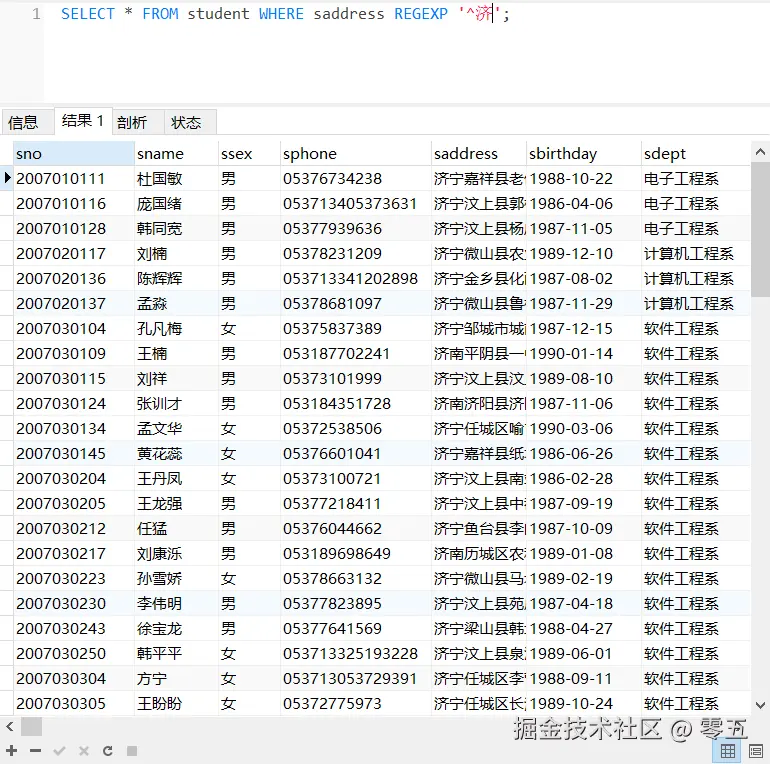Select ssex cell 女 in 孟文华's row
The height and width of the screenshot is (764, 770).
point(249,429)
